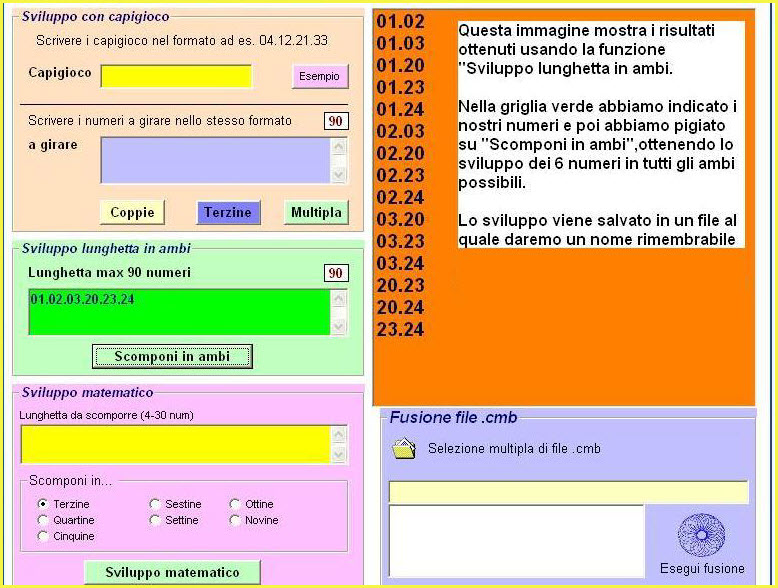Screen dimensions: 778x588
Task: Click the blue Terzine button
Action: tap(228, 212)
